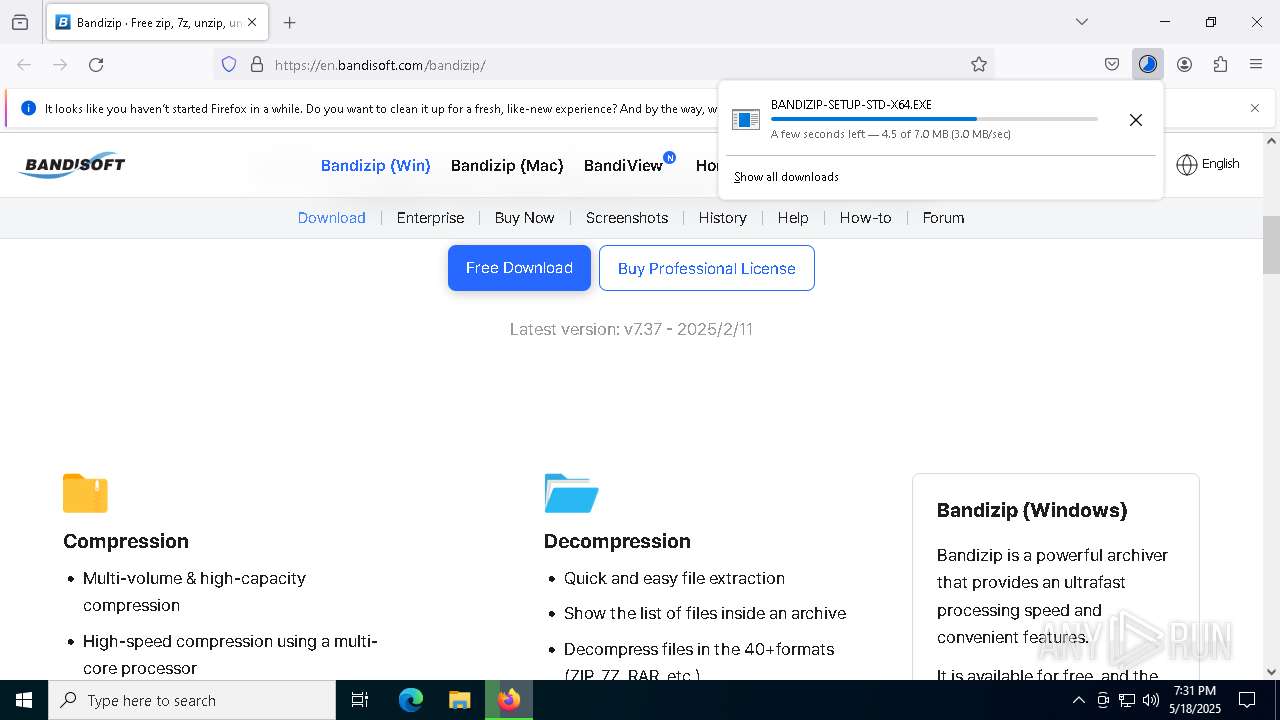The width and height of the screenshot is (1280, 720).
Task: Go back to previous page
Action: pos(24,65)
